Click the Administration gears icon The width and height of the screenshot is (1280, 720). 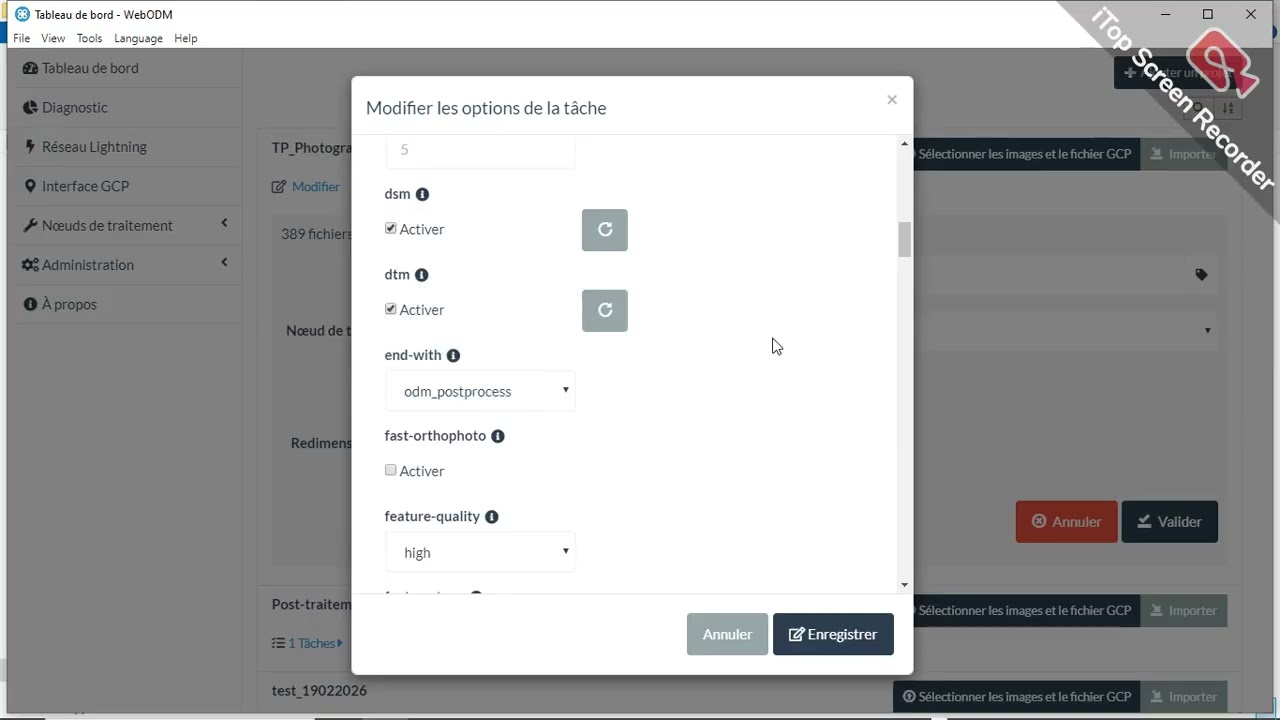pyautogui.click(x=31, y=265)
